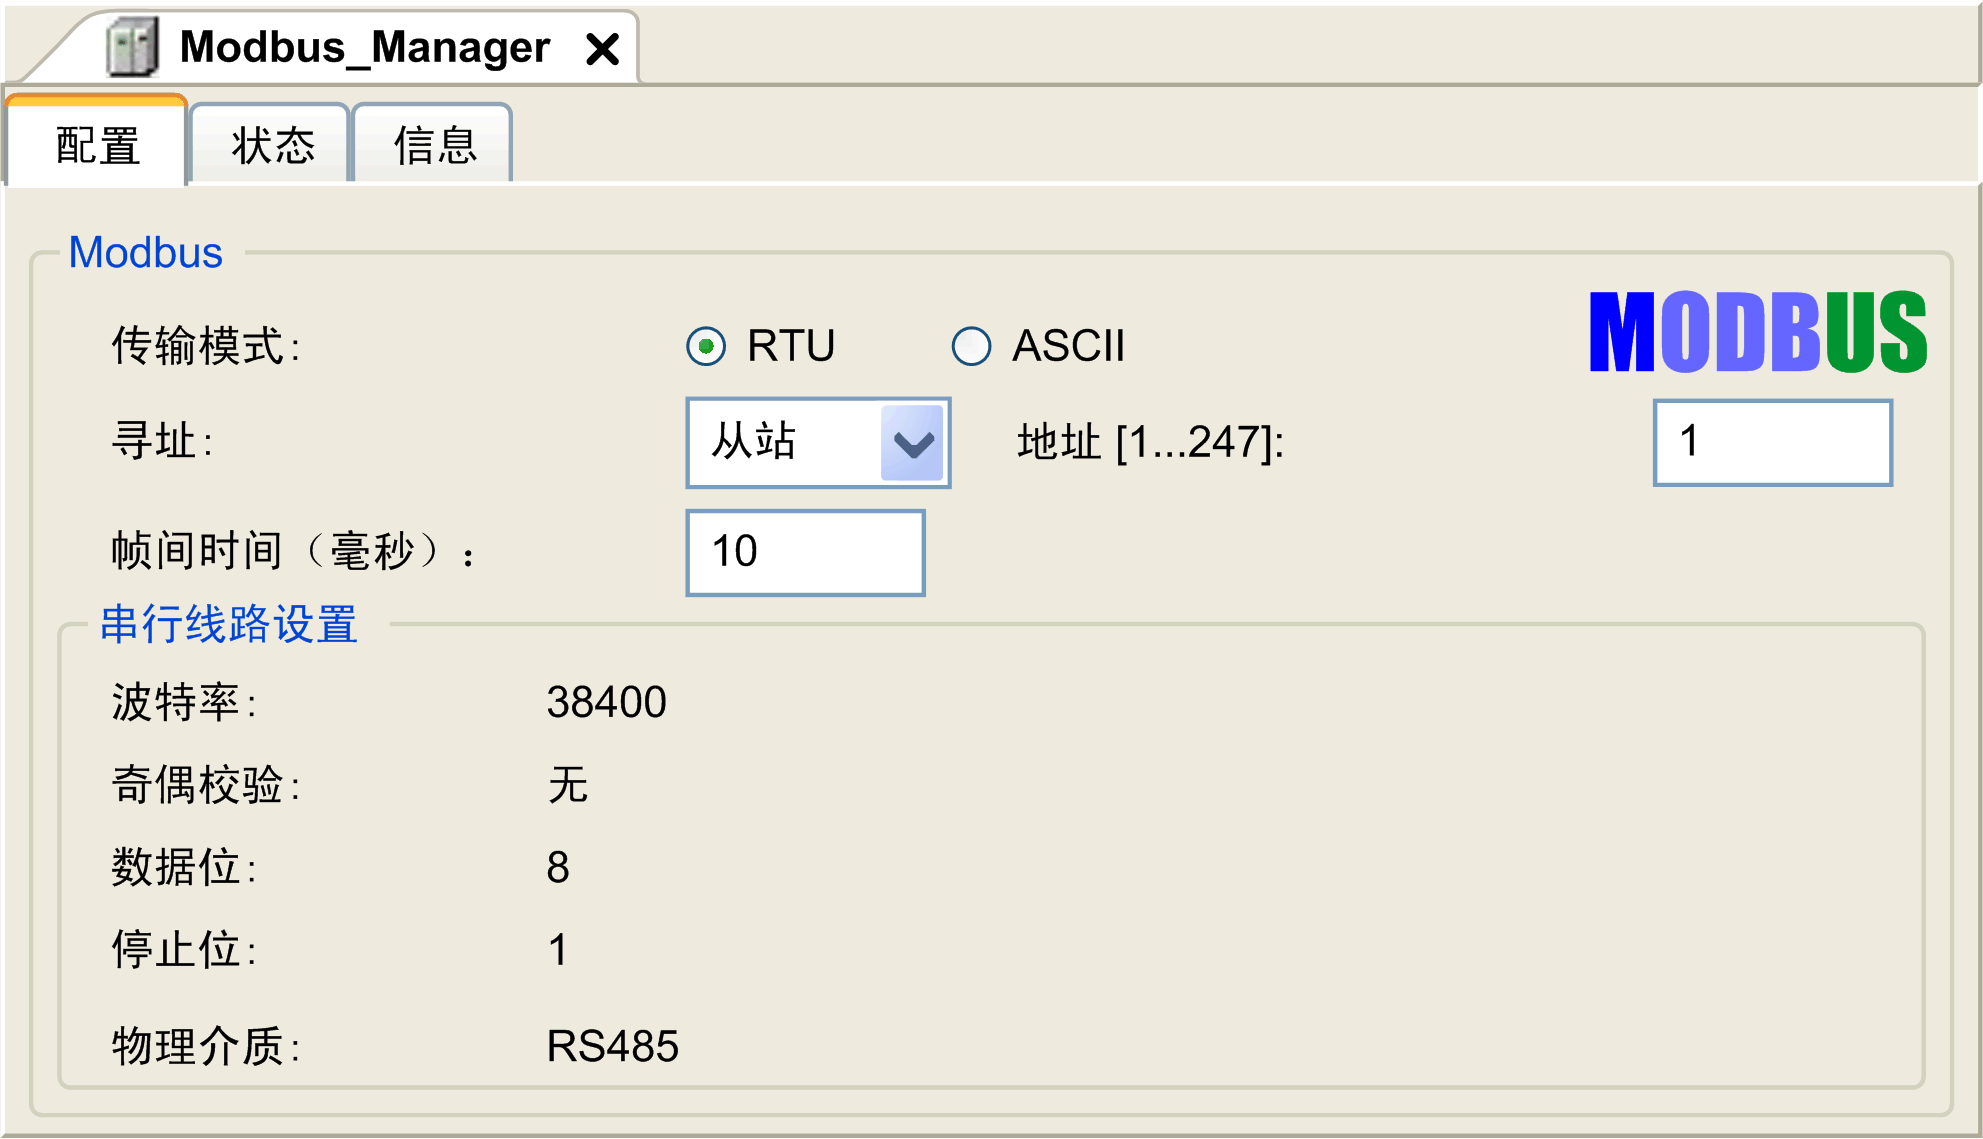The image size is (1983, 1139).
Task: Click the 帧间时间 input field
Action: click(x=805, y=552)
